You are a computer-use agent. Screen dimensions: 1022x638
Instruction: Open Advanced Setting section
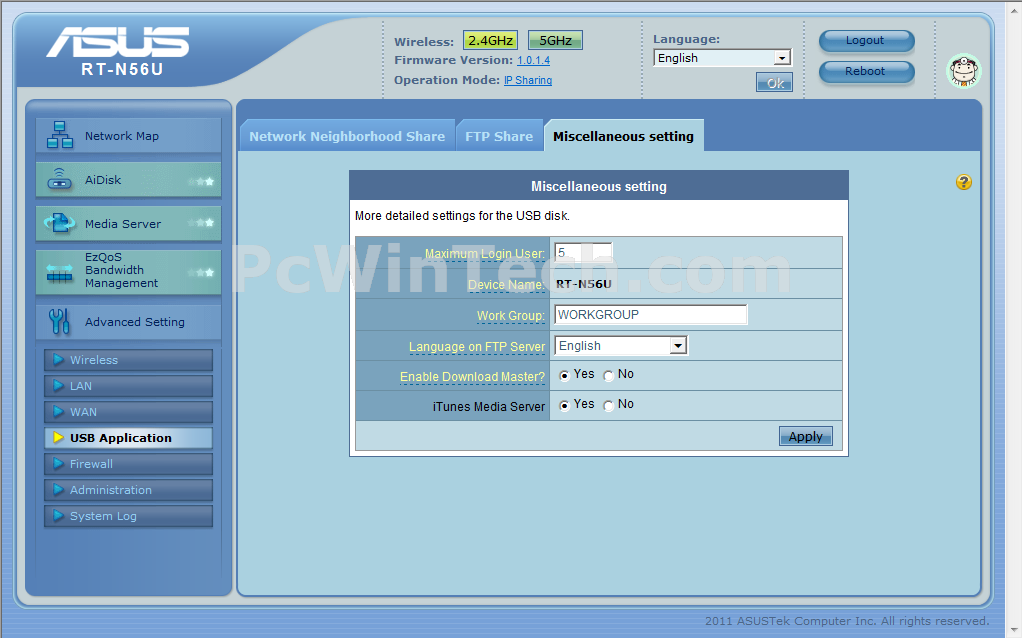pyautogui.click(x=128, y=322)
